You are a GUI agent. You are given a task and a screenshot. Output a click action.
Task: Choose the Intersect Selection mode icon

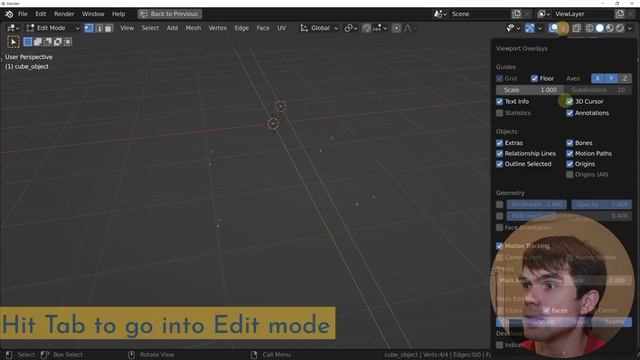(67, 42)
